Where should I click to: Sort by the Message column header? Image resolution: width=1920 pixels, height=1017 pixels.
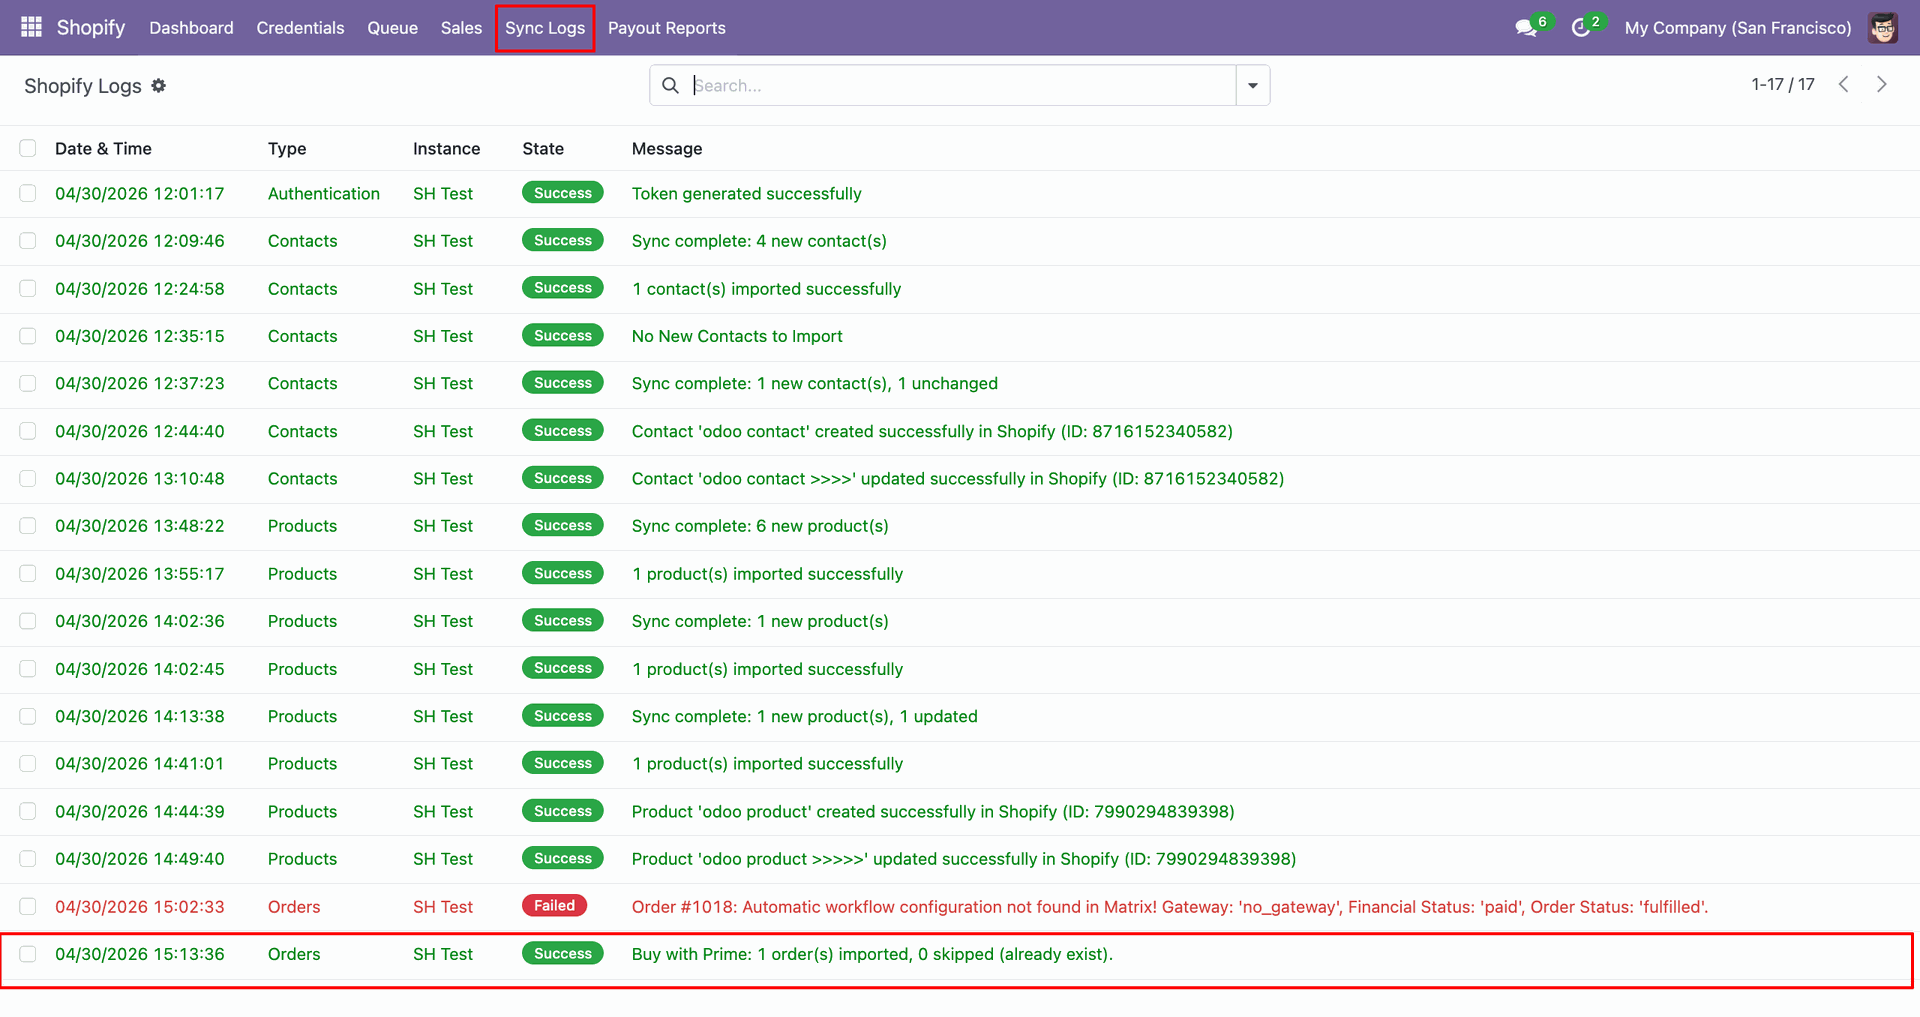pyautogui.click(x=667, y=149)
